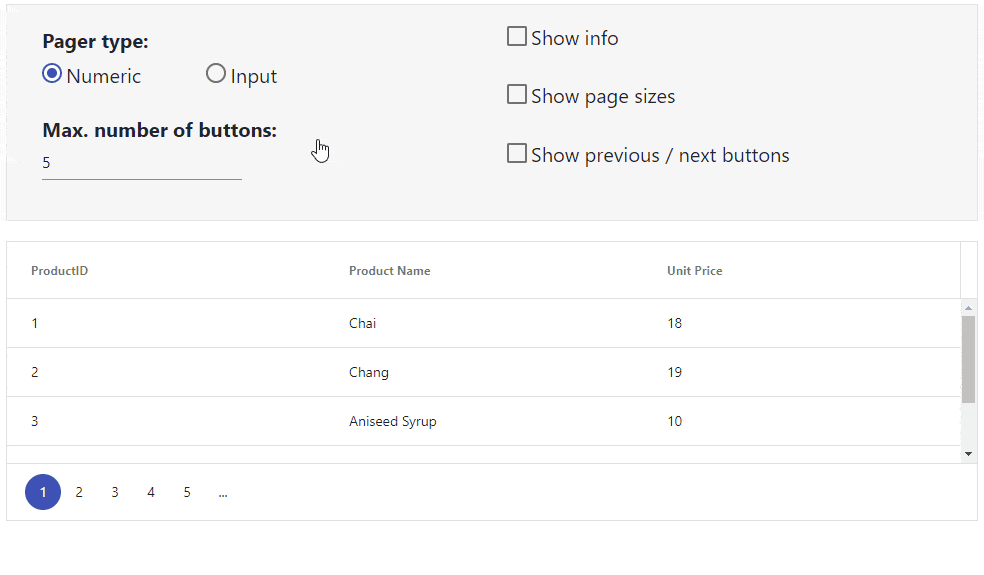Go to page 4 in the pager
984x575 pixels.
151,492
